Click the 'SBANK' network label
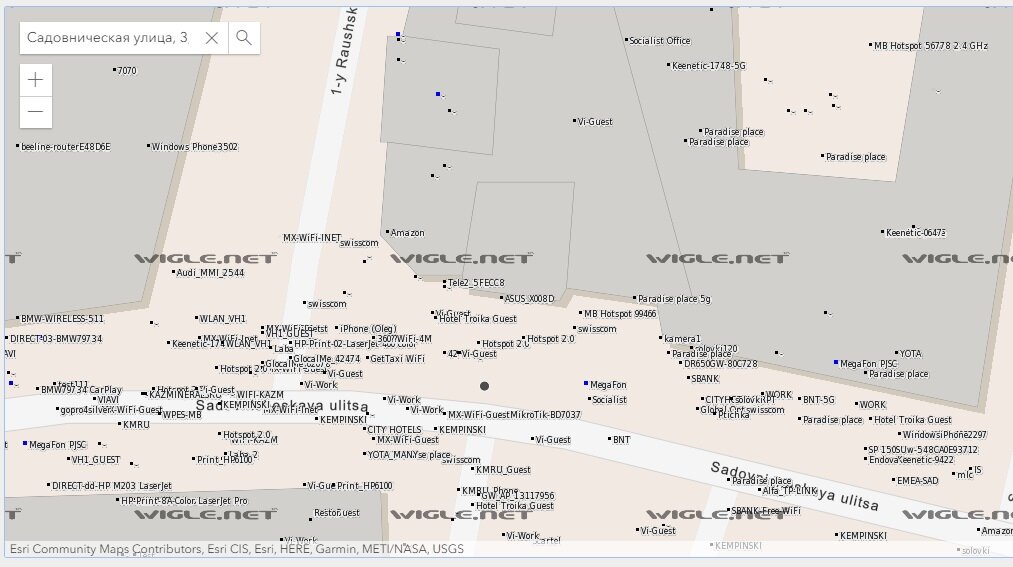This screenshot has height=567, width=1013. 705,379
